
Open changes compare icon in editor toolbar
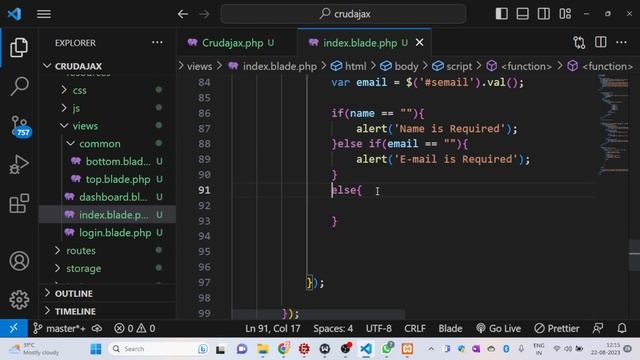tap(579, 42)
